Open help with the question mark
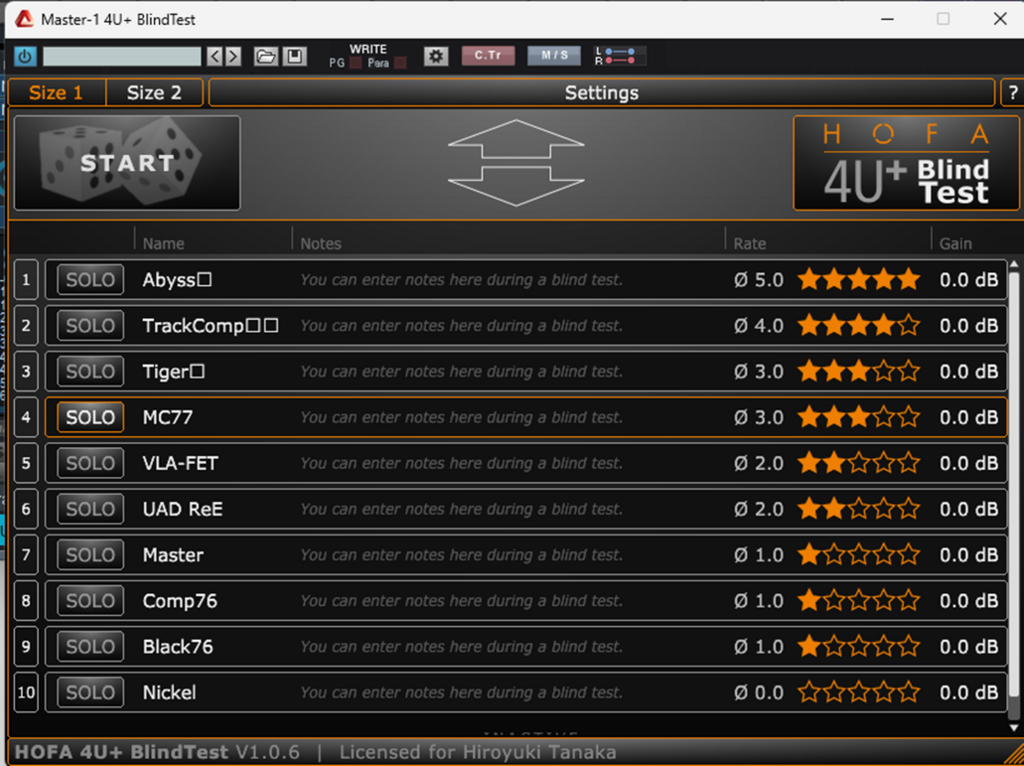The height and width of the screenshot is (766, 1024). tap(1013, 93)
